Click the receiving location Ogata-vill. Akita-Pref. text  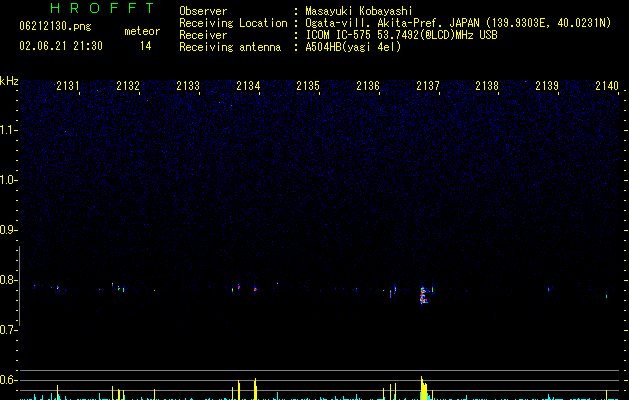[392, 23]
